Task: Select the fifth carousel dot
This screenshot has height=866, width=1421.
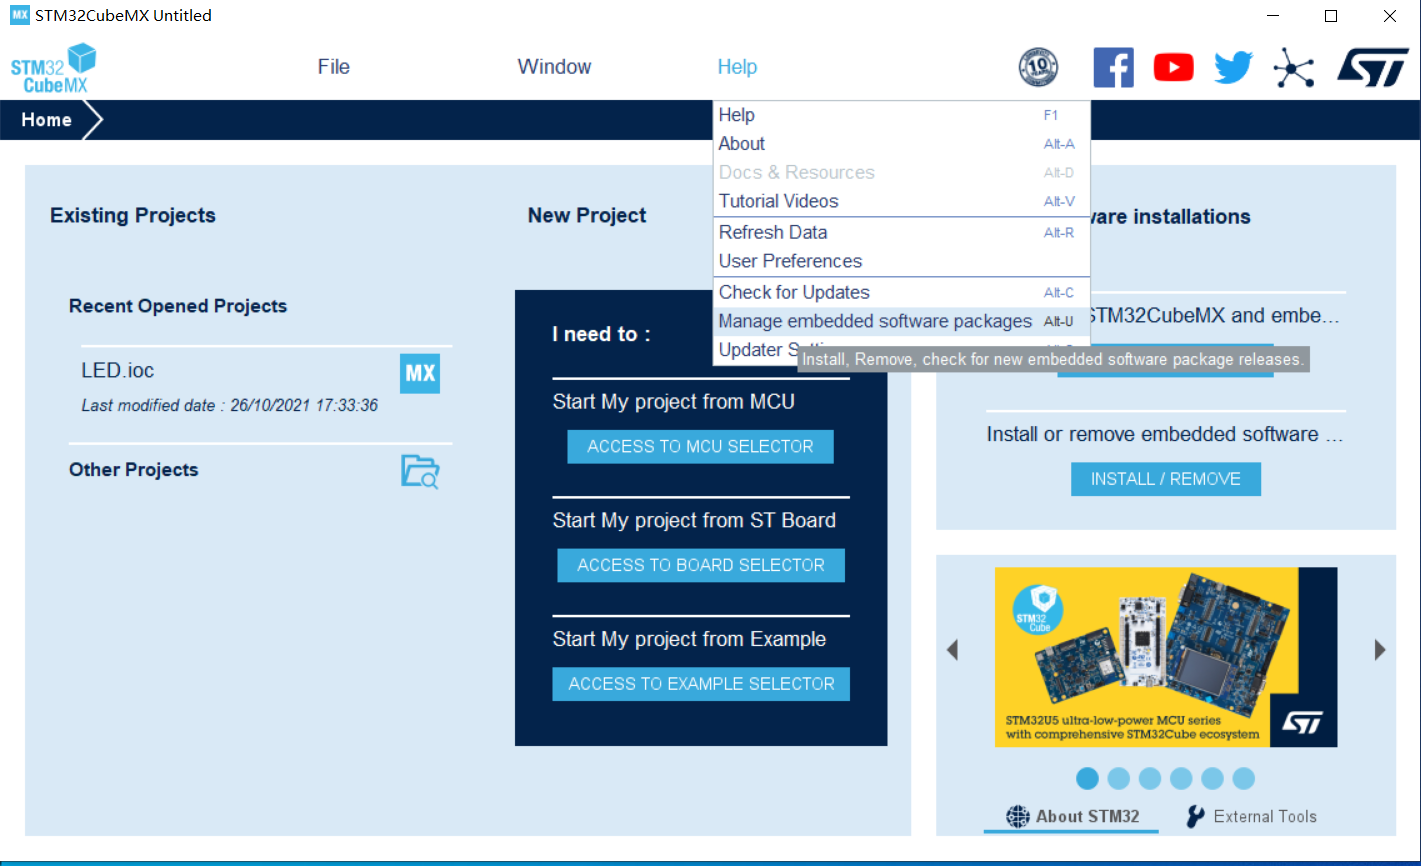Action: tap(1212, 778)
